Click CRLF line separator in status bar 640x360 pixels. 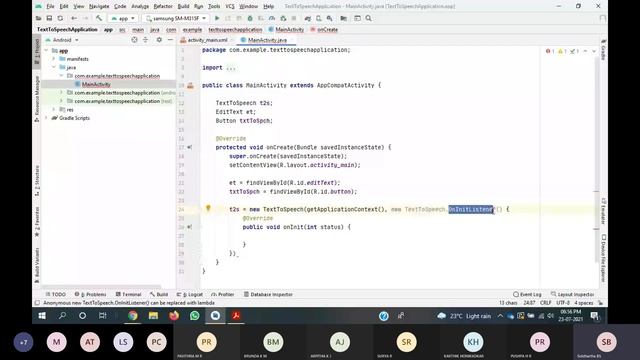coord(546,303)
